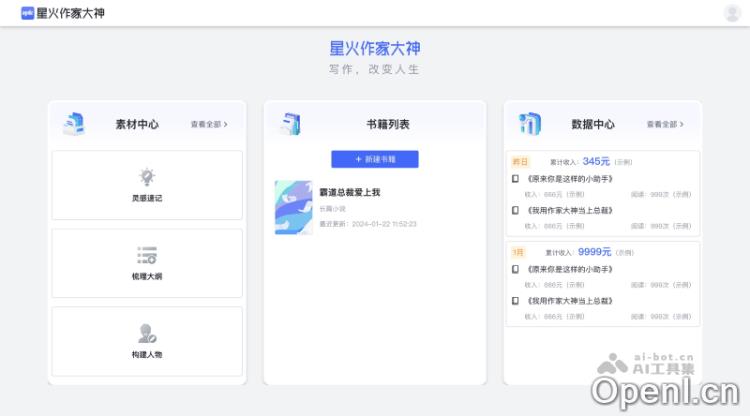Click the 长篇小说 genre label
Image resolution: width=750 pixels, height=416 pixels.
tap(332, 209)
